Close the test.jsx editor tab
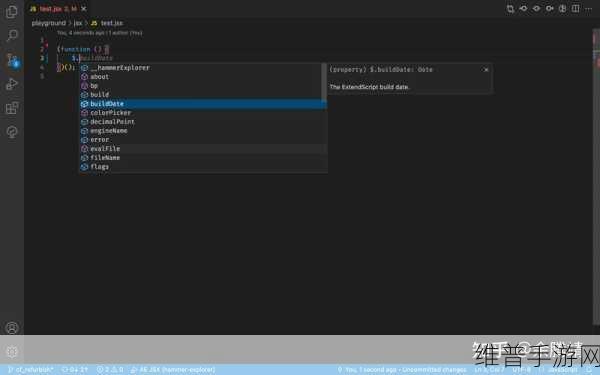 [84, 8]
